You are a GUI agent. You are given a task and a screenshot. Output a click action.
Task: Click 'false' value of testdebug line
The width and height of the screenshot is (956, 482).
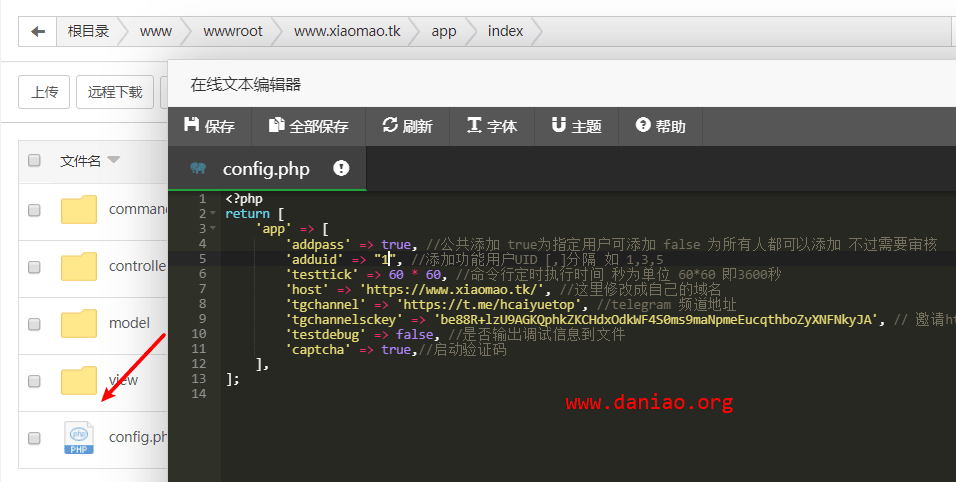415,334
